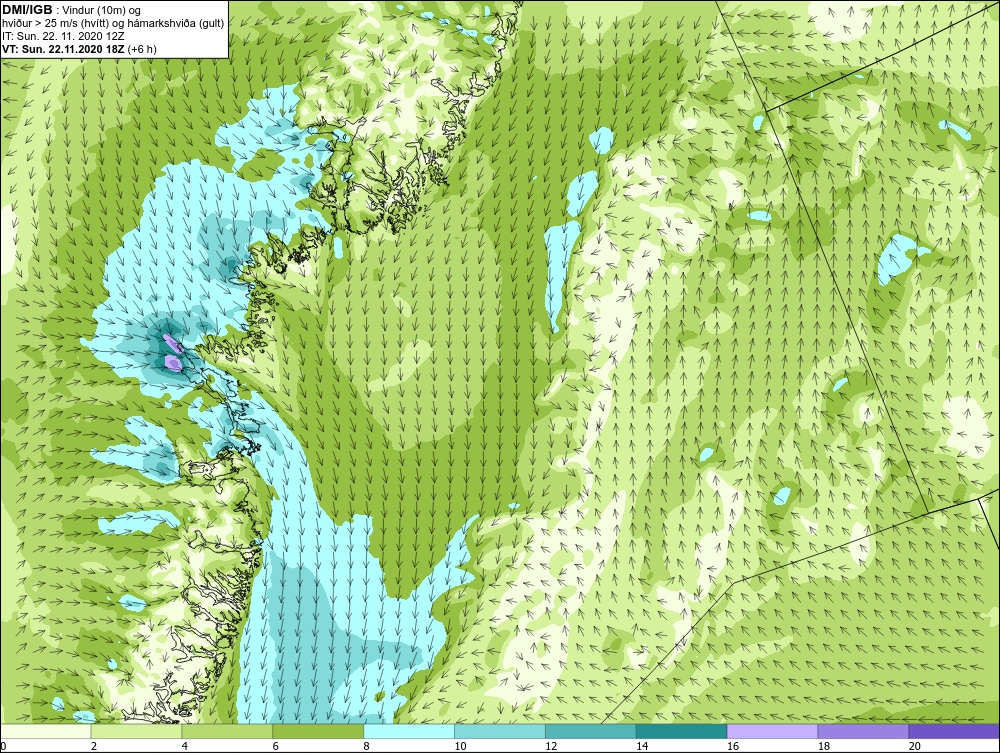The width and height of the screenshot is (1000, 753).
Task: Click the '0' scale label
Action: coord(3,746)
